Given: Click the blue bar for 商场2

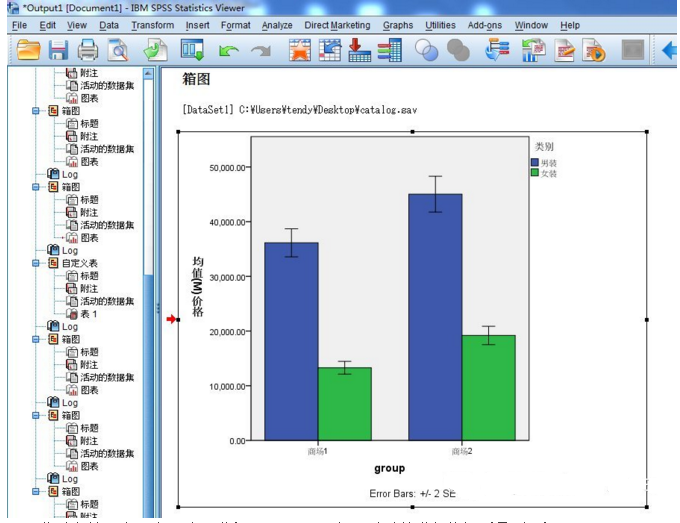Looking at the screenshot, I should 435,316.
